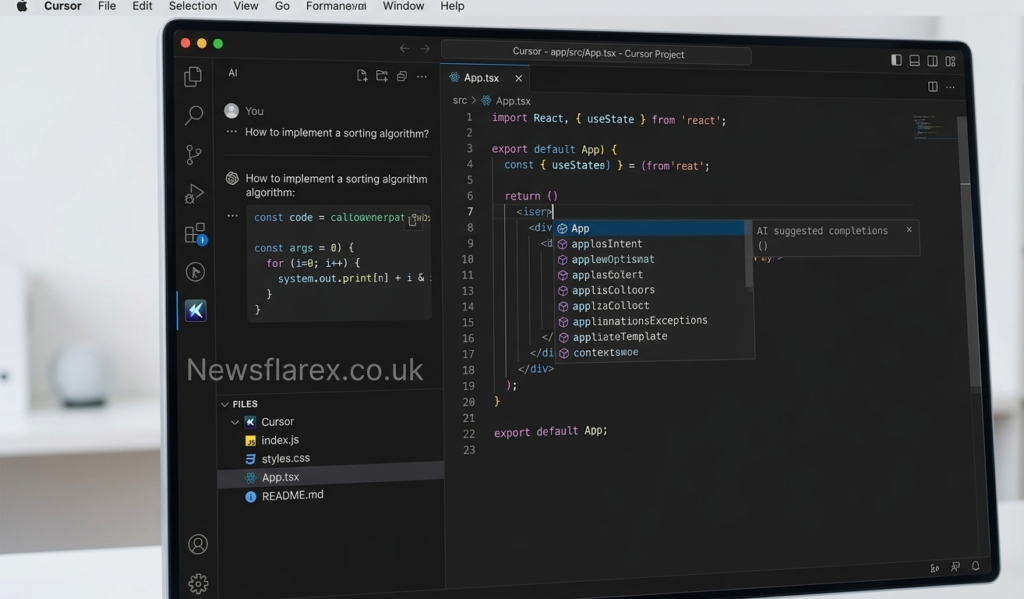Open the Search view
Viewport: 1024px width, 599px height.
195,115
